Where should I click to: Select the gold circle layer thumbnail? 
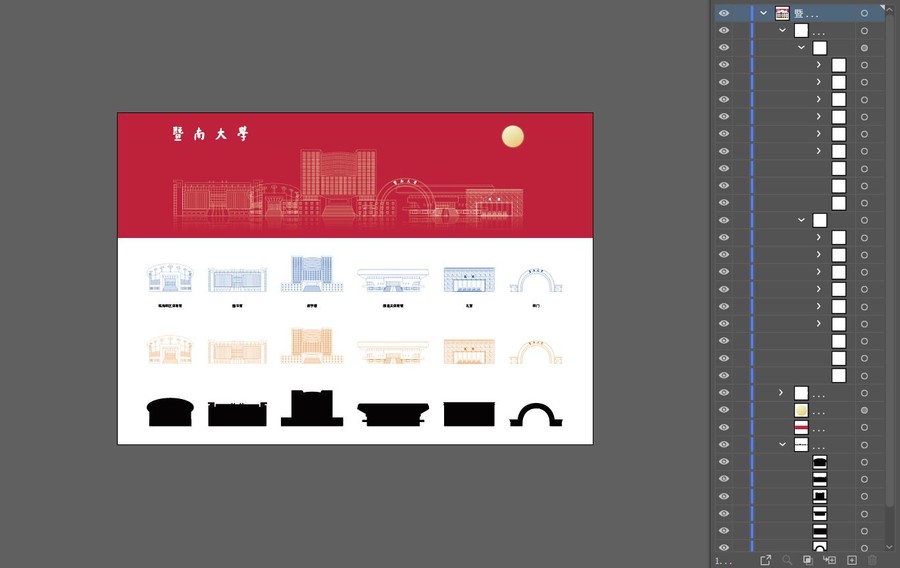coord(801,410)
